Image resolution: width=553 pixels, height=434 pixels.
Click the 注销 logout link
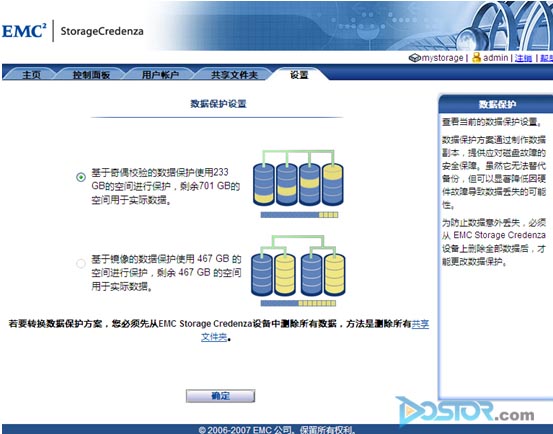[x=523, y=58]
